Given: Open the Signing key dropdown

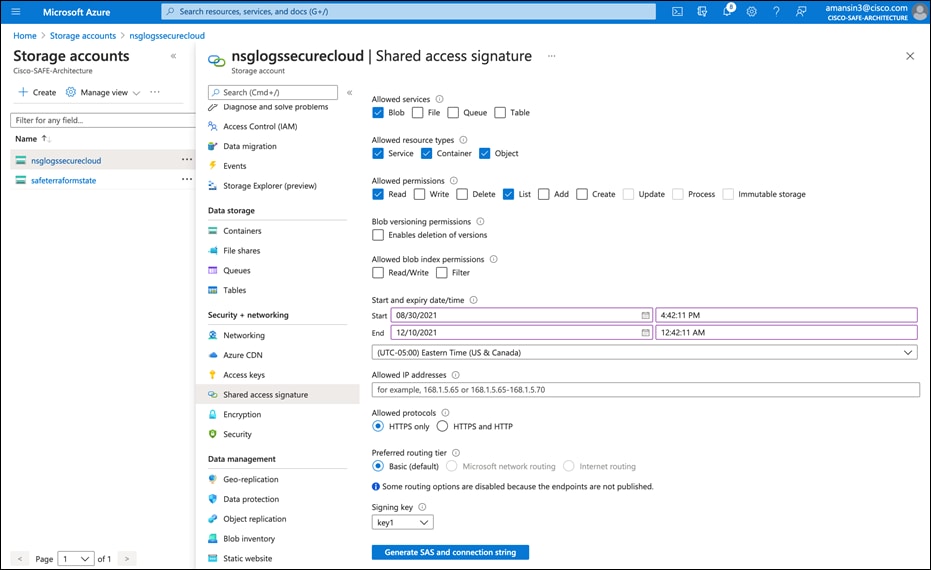Looking at the screenshot, I should [402, 522].
